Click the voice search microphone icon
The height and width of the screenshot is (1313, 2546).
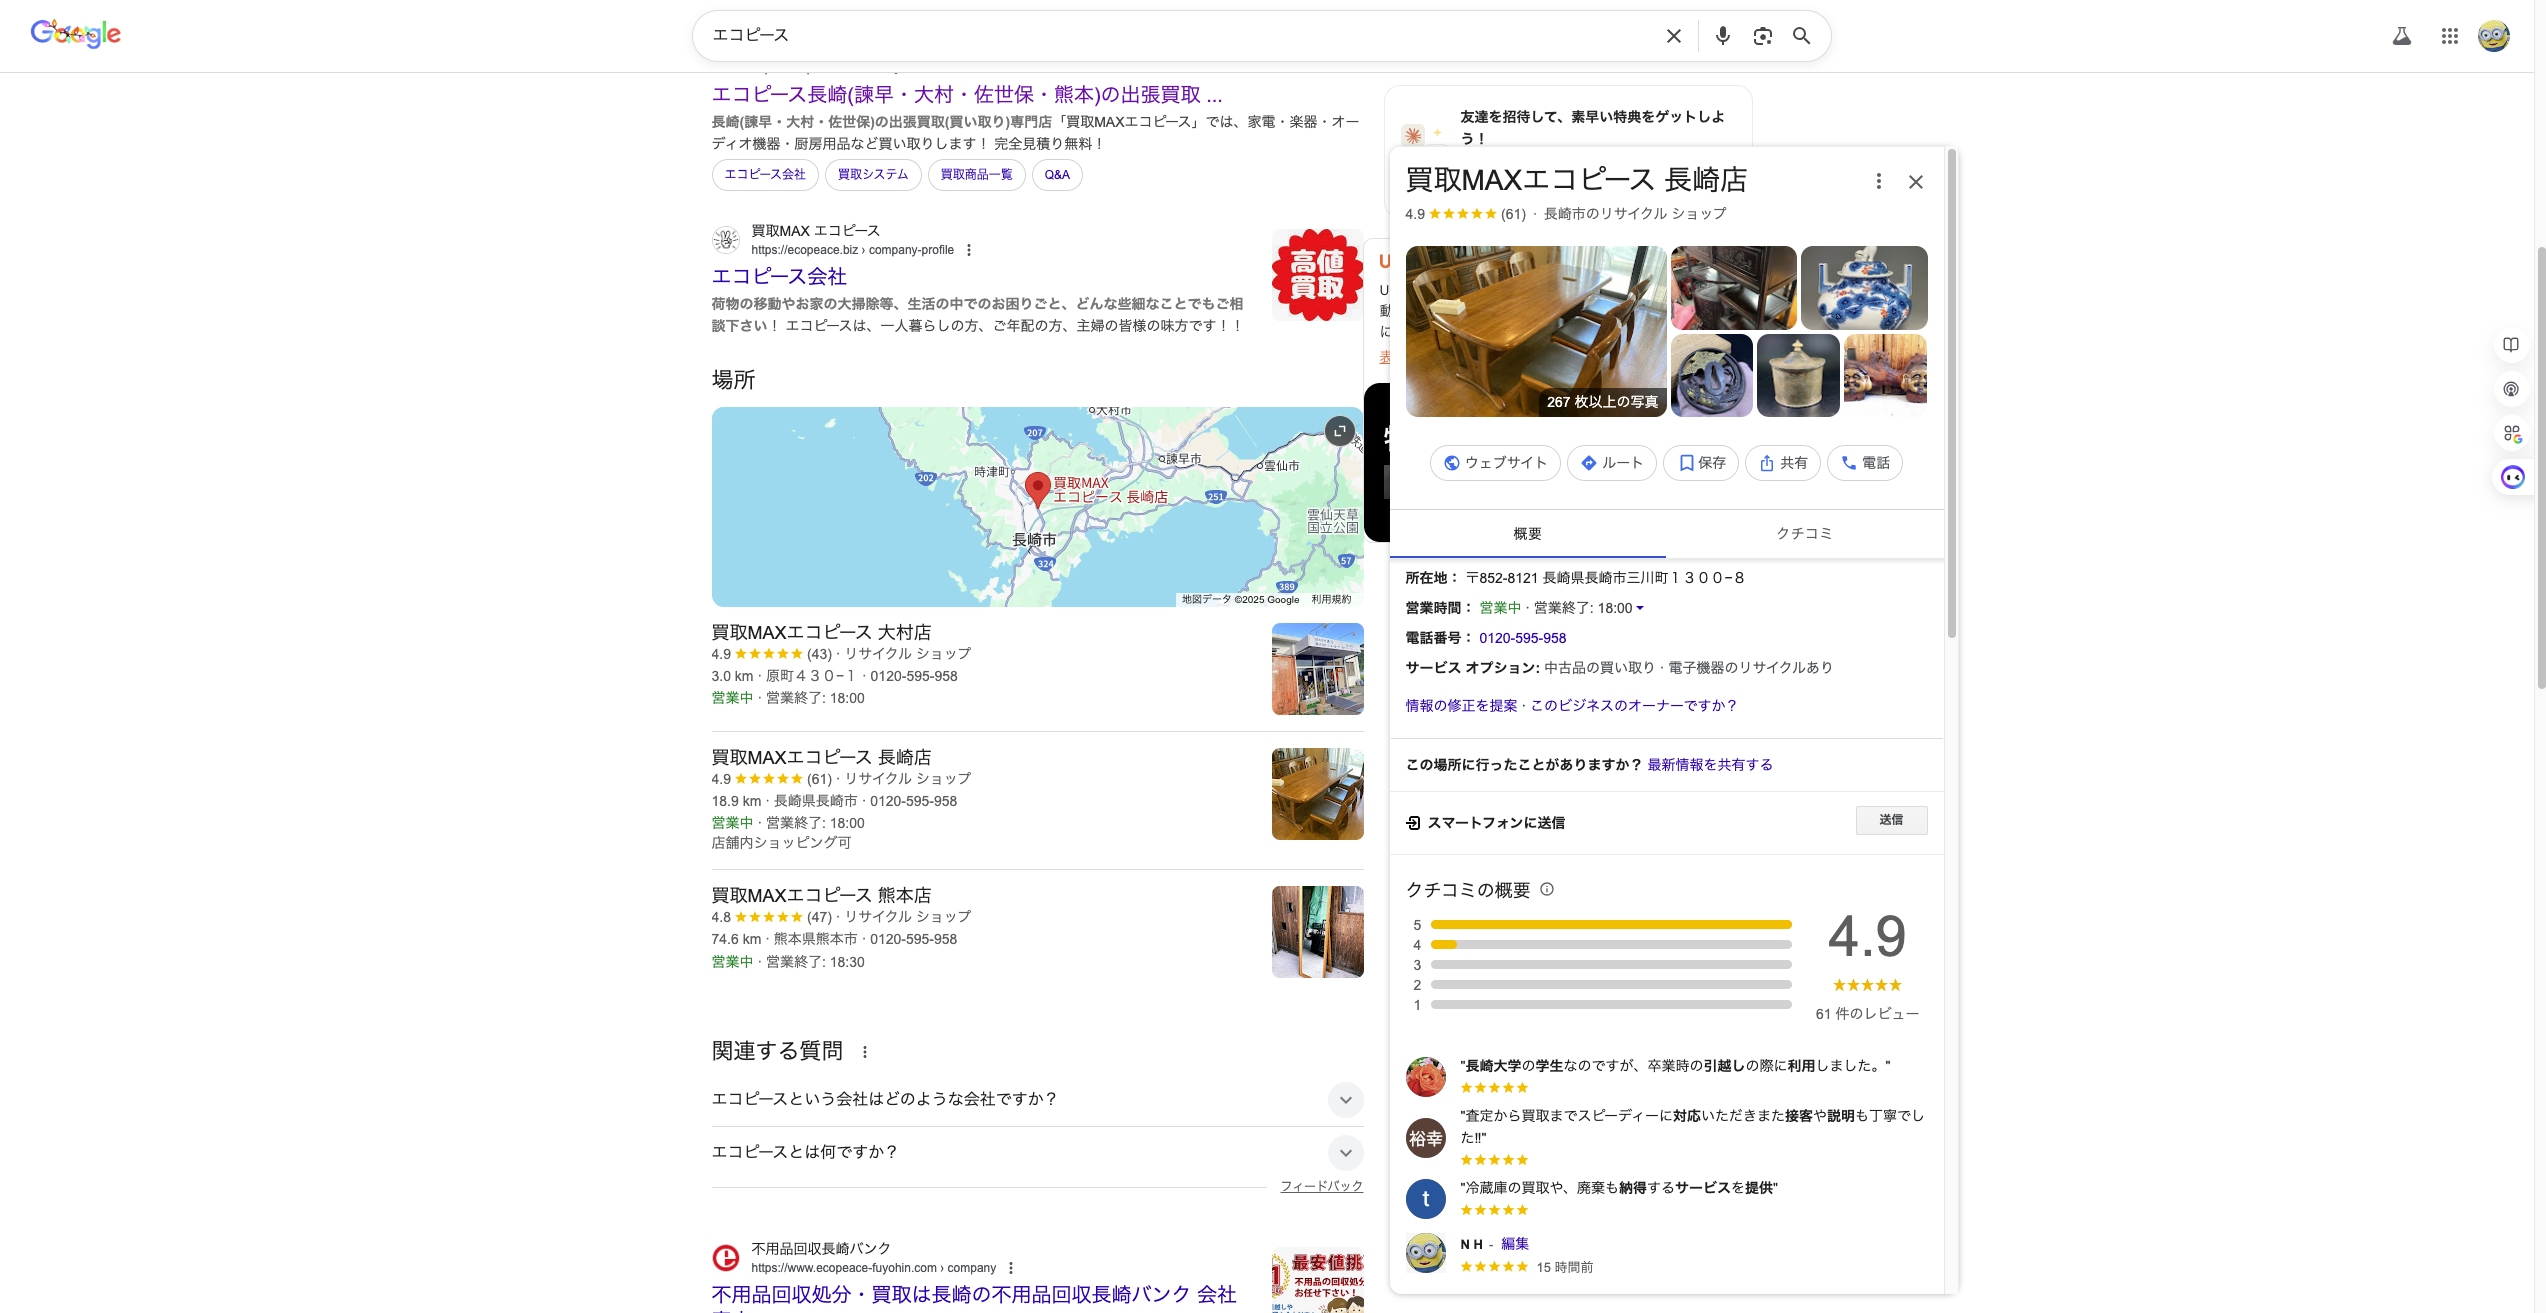click(1722, 36)
